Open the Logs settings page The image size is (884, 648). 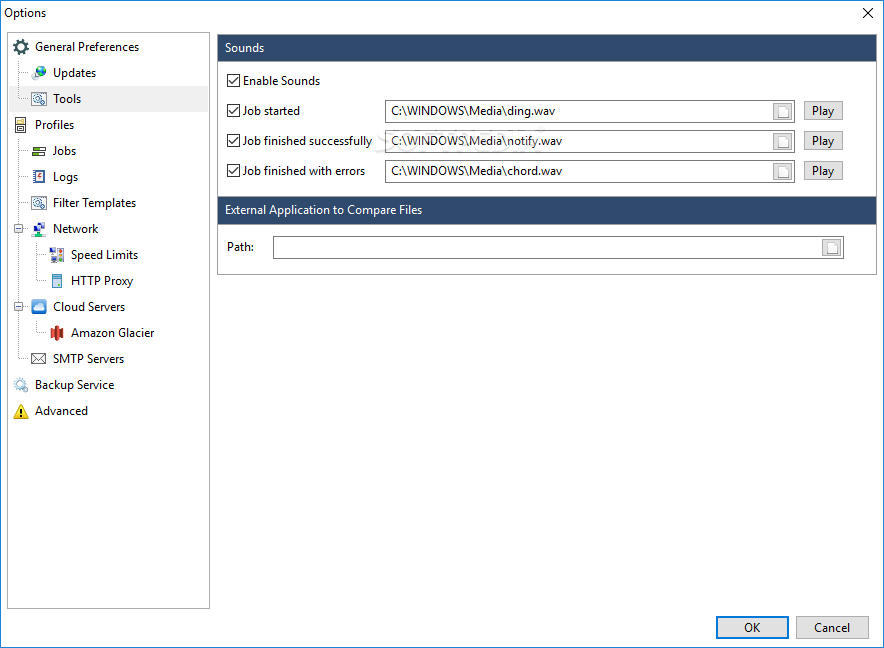(65, 177)
